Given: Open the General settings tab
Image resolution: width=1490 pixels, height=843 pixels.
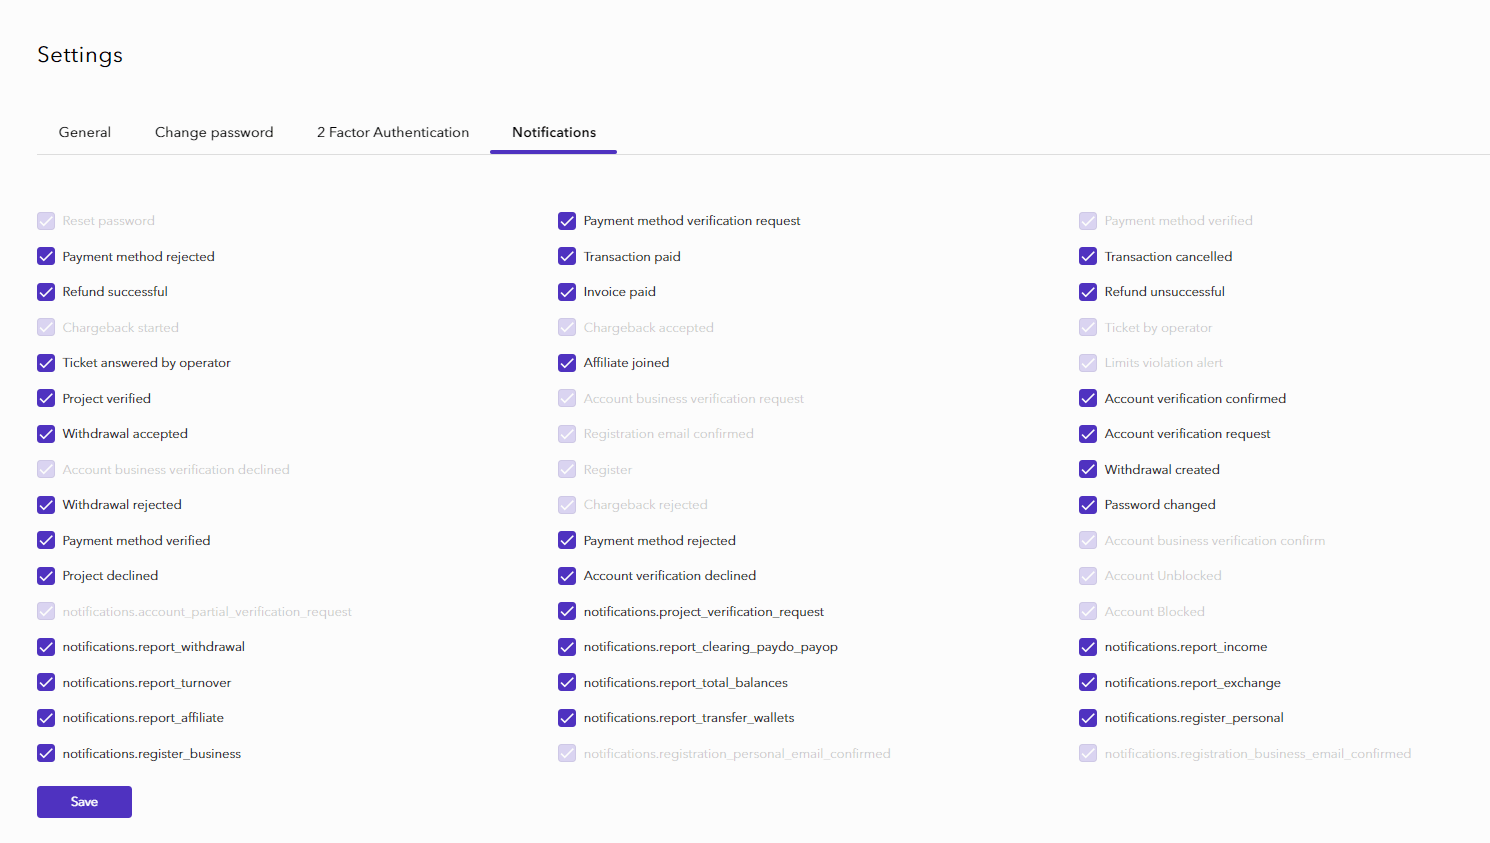Looking at the screenshot, I should click(85, 132).
